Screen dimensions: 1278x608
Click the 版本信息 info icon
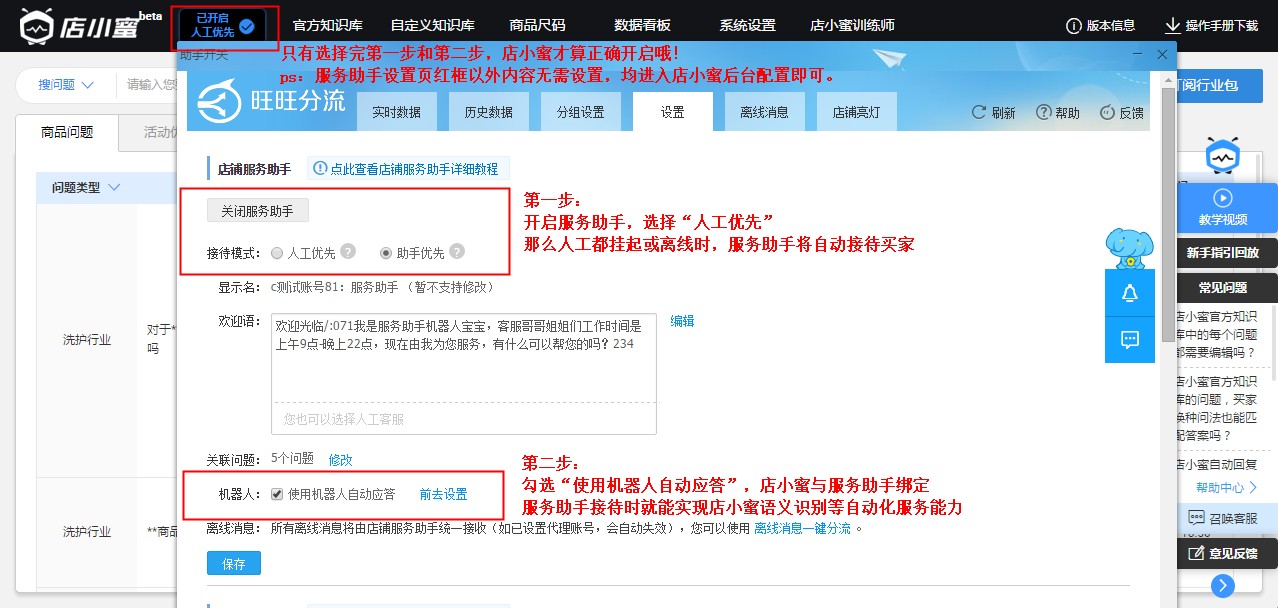[x=1075, y=26]
